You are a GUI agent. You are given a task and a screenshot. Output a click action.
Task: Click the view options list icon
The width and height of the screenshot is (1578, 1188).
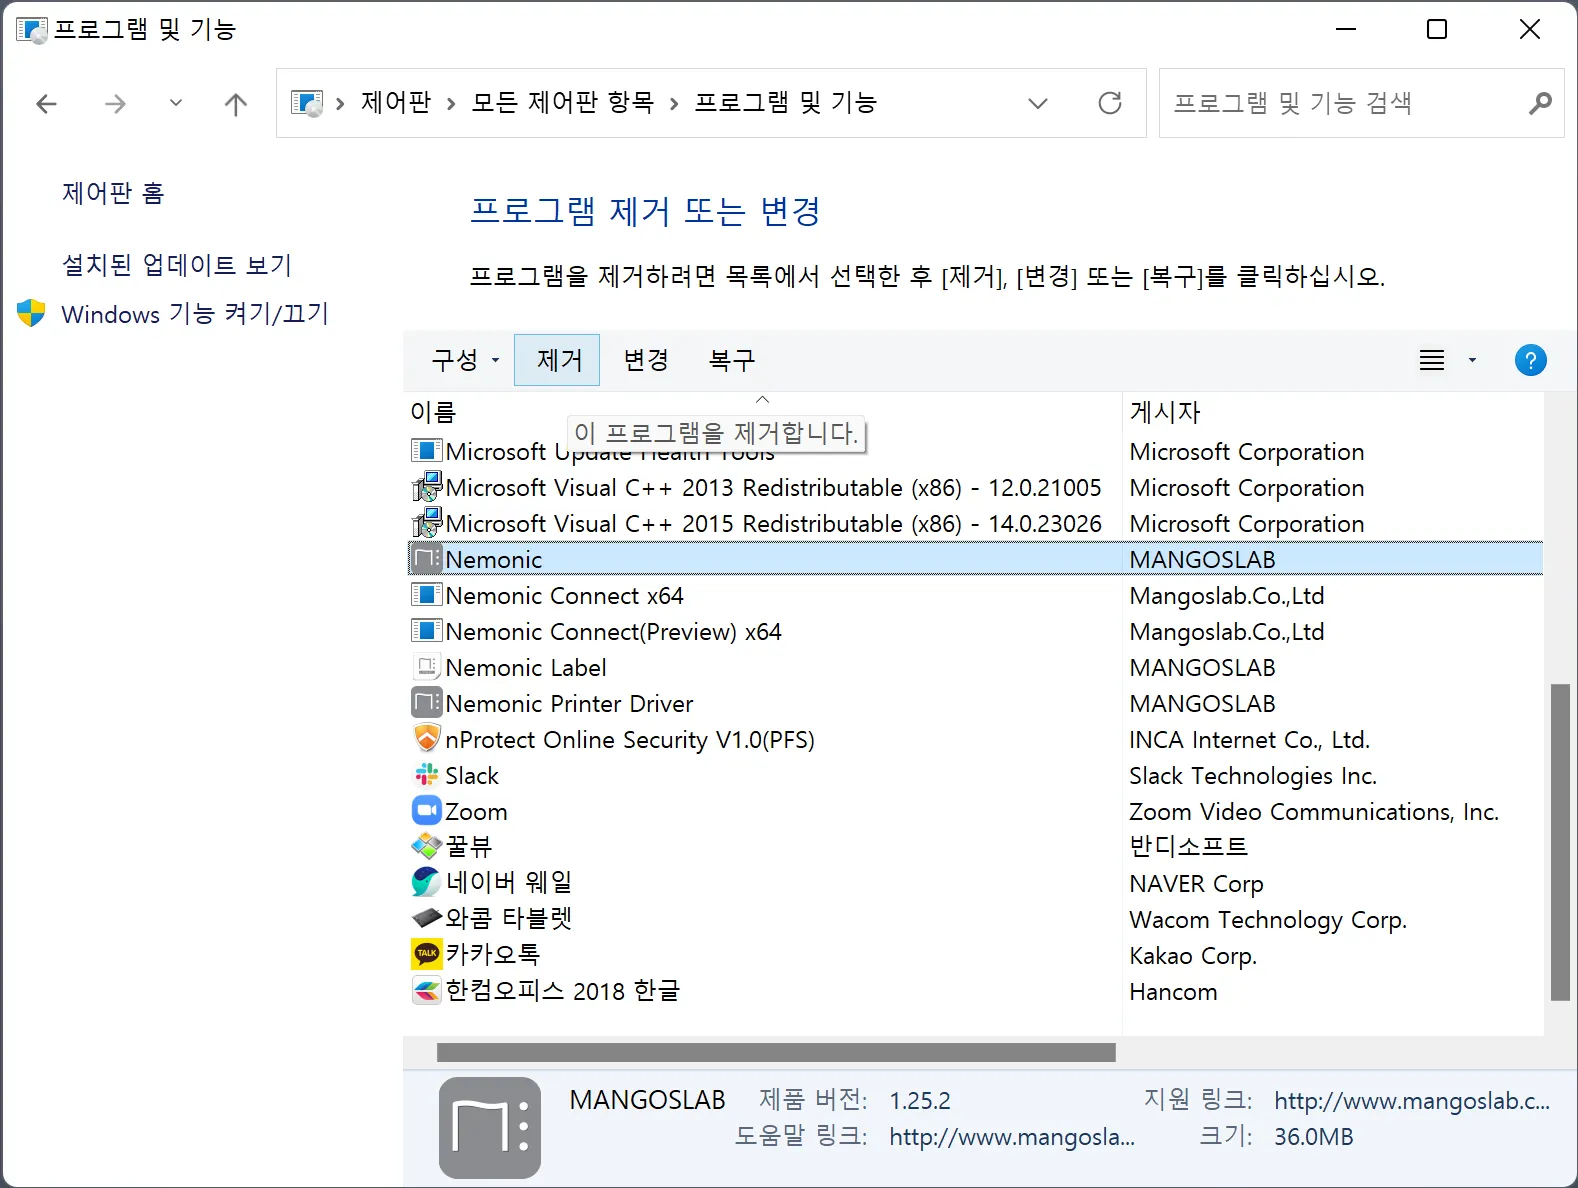[x=1432, y=360]
